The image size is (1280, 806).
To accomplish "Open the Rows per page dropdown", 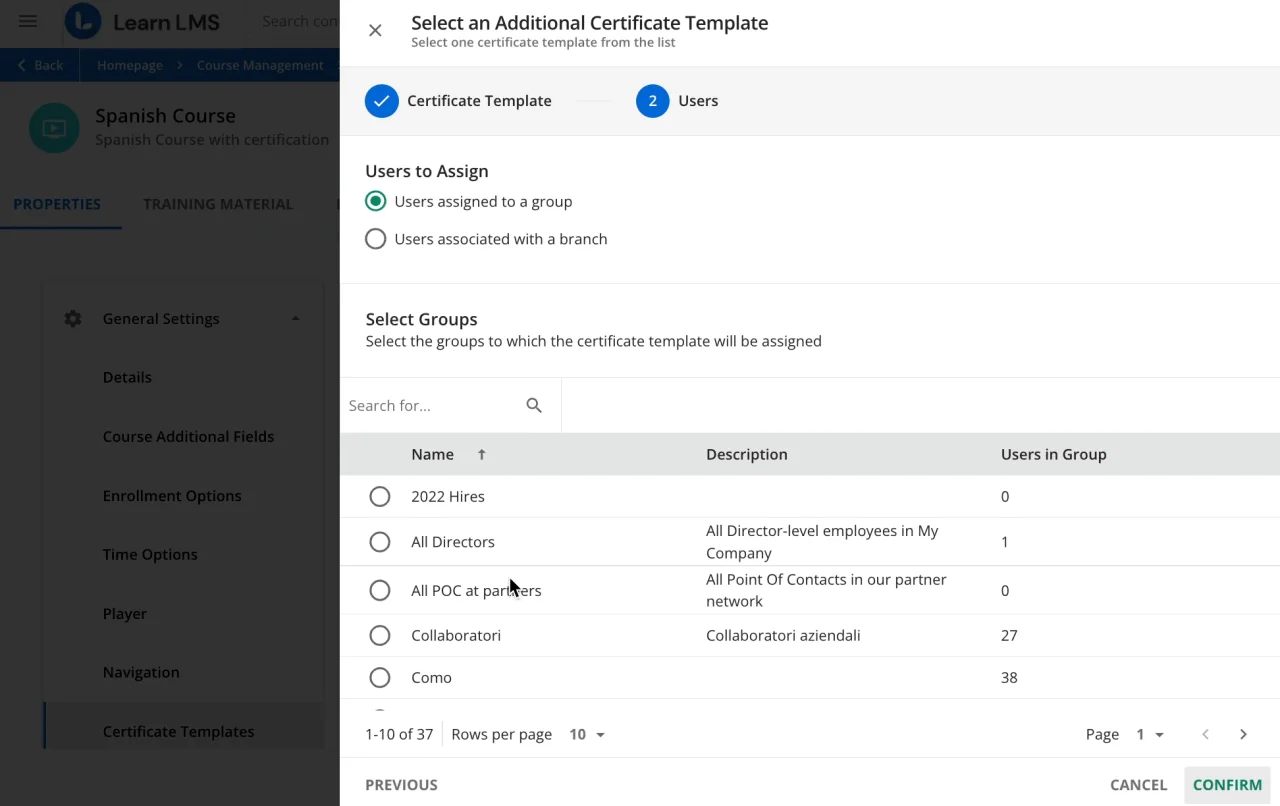I will pyautogui.click(x=587, y=734).
